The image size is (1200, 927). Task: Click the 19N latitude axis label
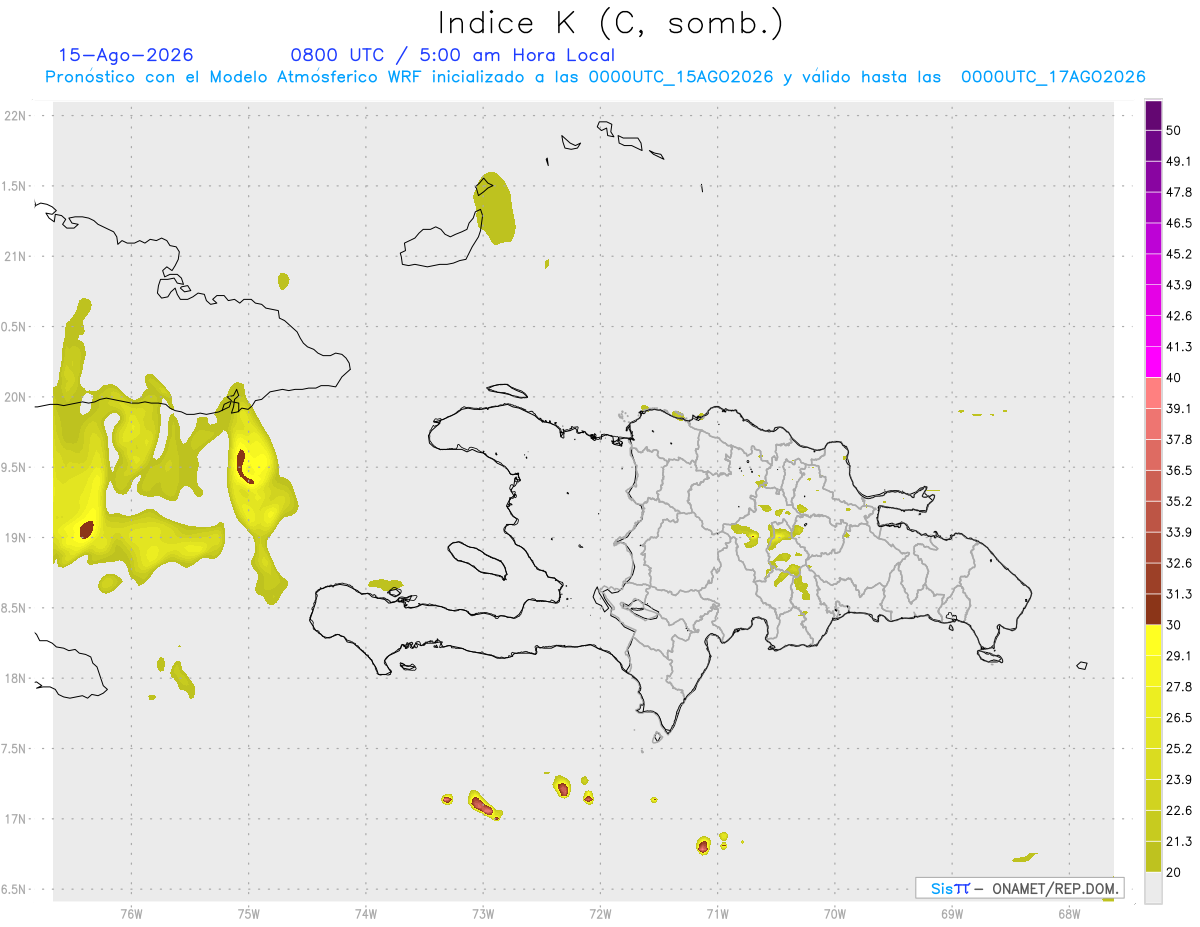(16, 538)
